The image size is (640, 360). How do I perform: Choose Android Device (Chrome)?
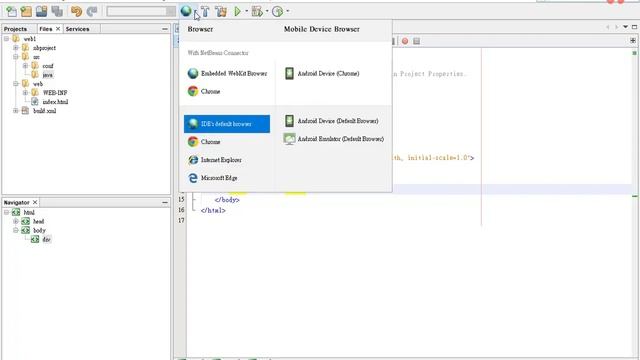tap(322, 73)
